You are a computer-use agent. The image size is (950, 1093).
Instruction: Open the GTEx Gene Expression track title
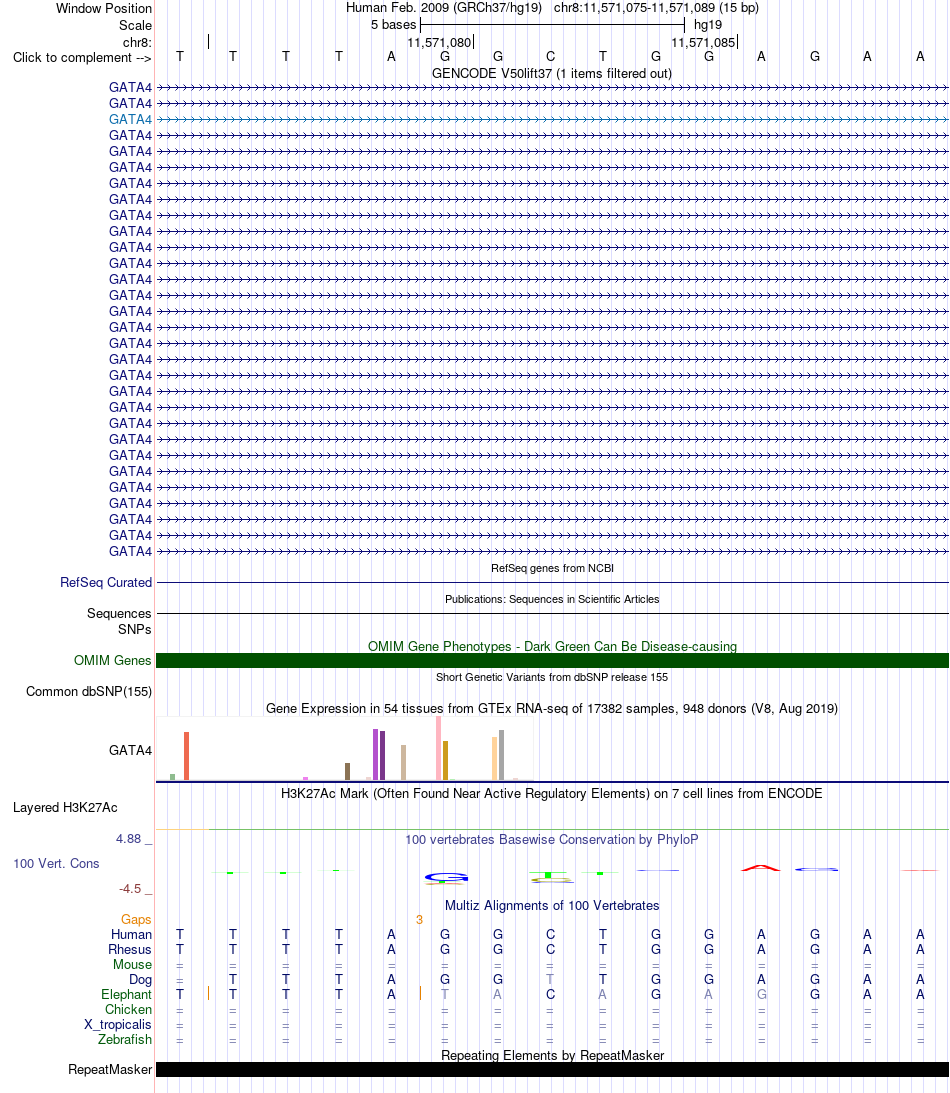click(552, 708)
